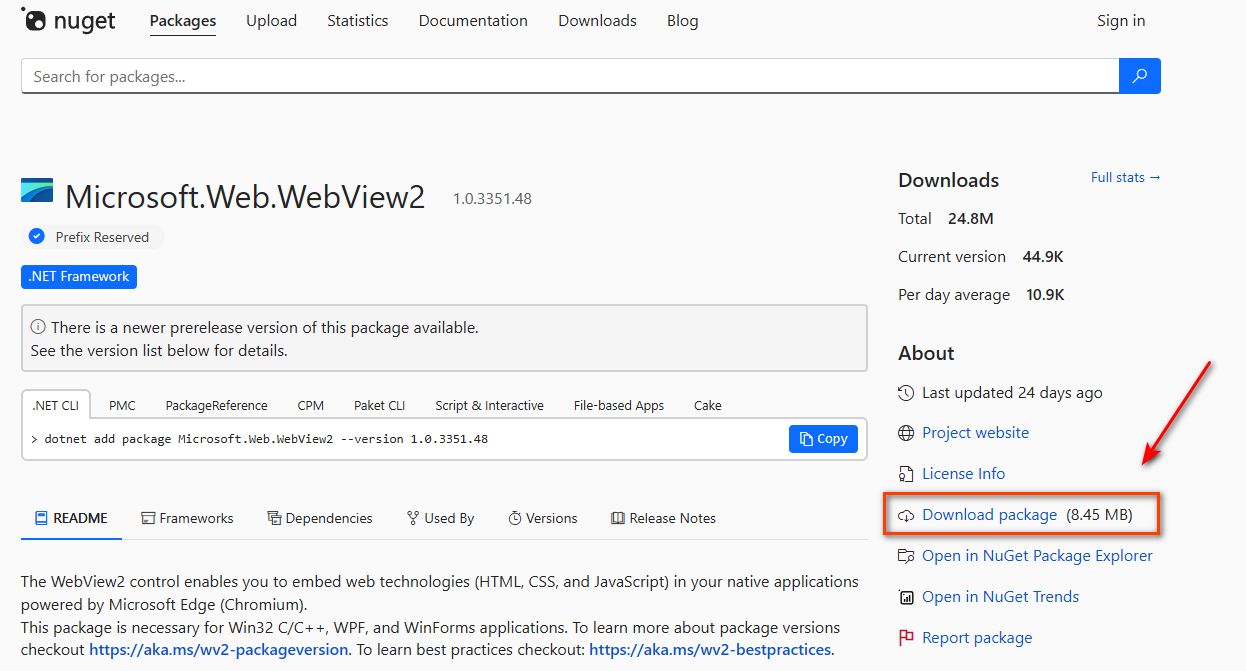Open the aka.ms/wv2-packageversion link
1246x671 pixels.
[219, 650]
